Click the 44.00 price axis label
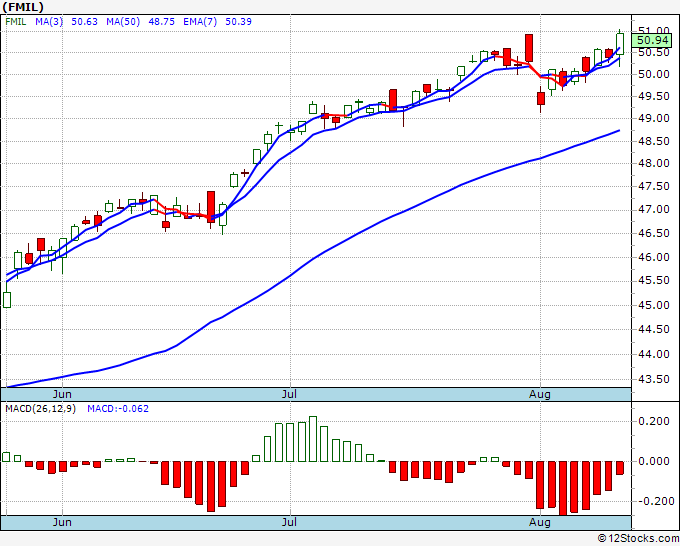The width and height of the screenshot is (680, 546). (x=654, y=354)
